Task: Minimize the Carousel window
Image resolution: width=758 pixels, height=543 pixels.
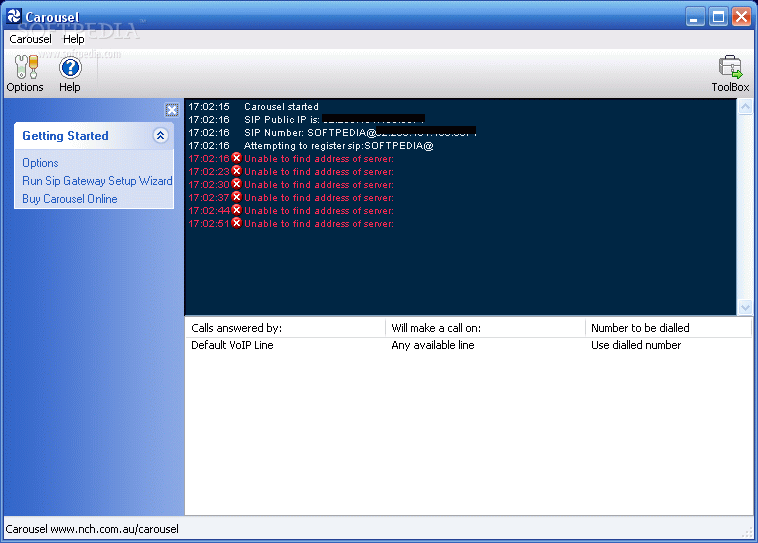Action: 695,17
